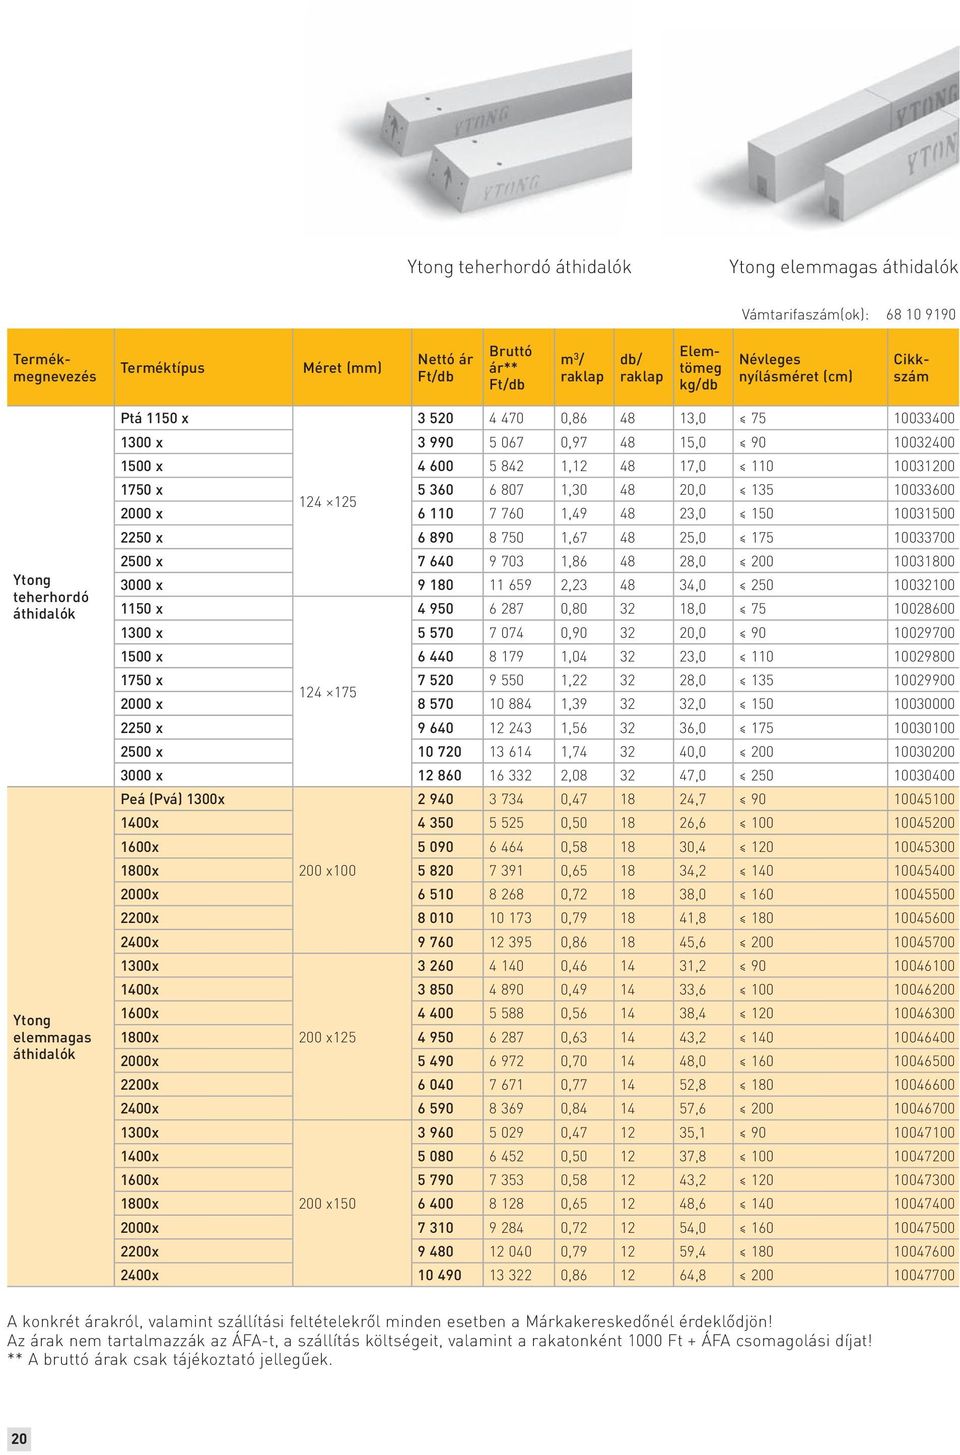The width and height of the screenshot is (960, 1455).
Task: Click article number '10031800'
Action: point(924,561)
